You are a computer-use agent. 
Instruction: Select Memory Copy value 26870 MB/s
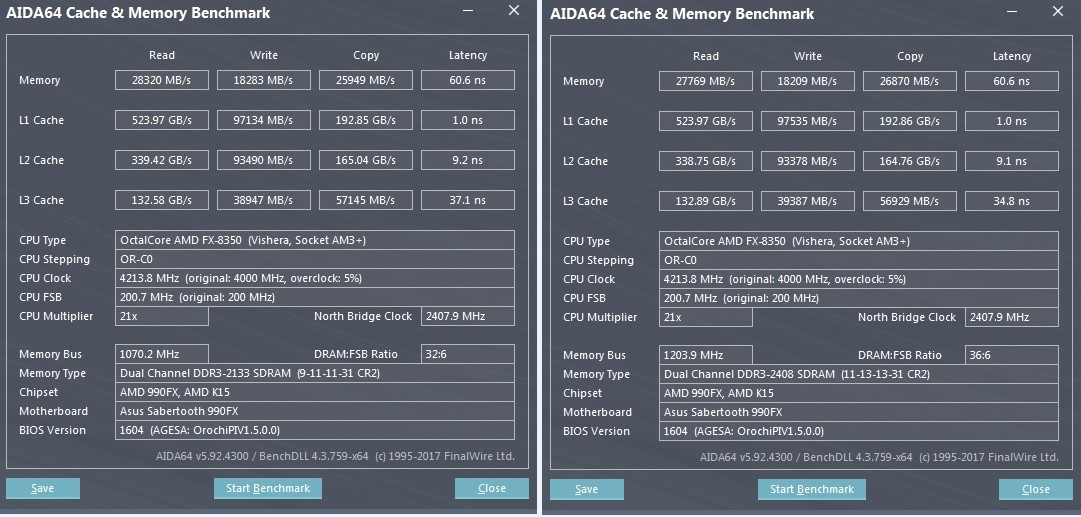coord(910,81)
